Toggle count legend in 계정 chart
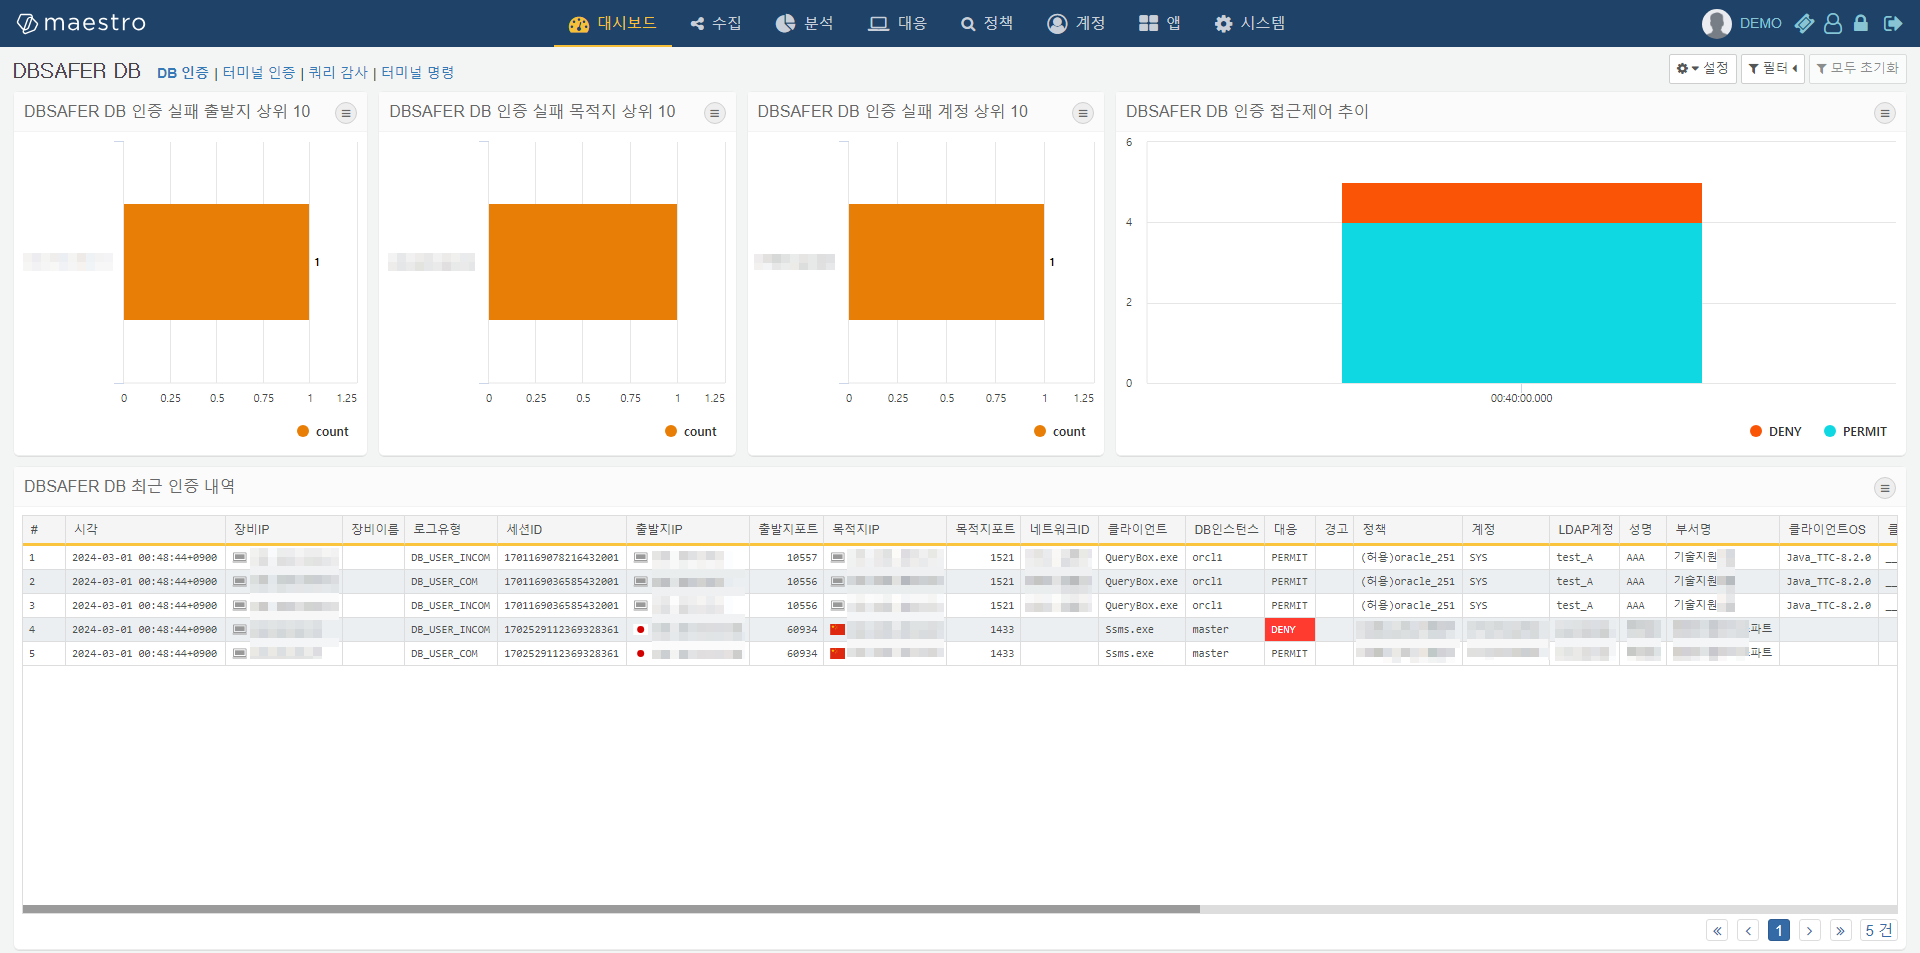1920x953 pixels. pyautogui.click(x=1060, y=431)
